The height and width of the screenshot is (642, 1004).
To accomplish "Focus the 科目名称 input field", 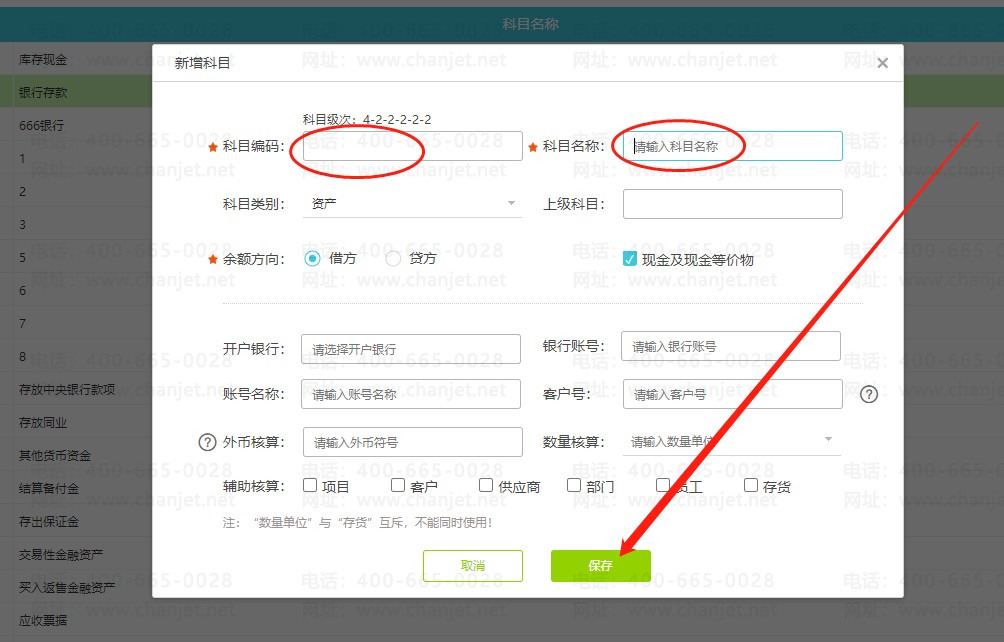I will point(733,146).
